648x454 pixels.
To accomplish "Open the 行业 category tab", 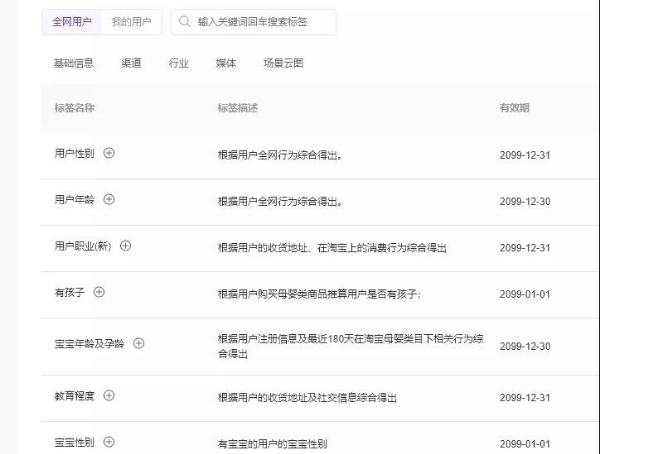I will [x=179, y=63].
